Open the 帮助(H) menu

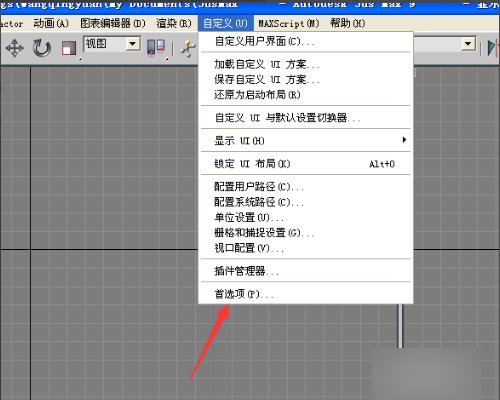click(348, 23)
